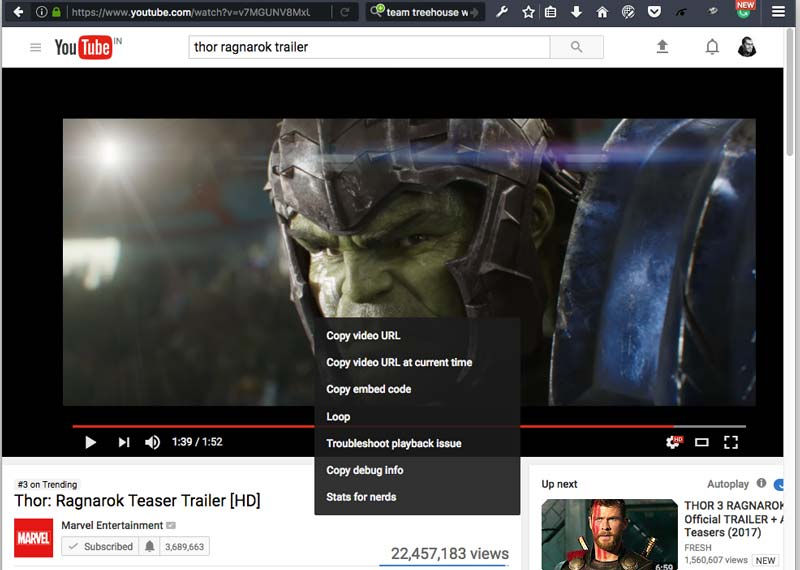
Task: Enter full screen mode
Action: pos(731,442)
